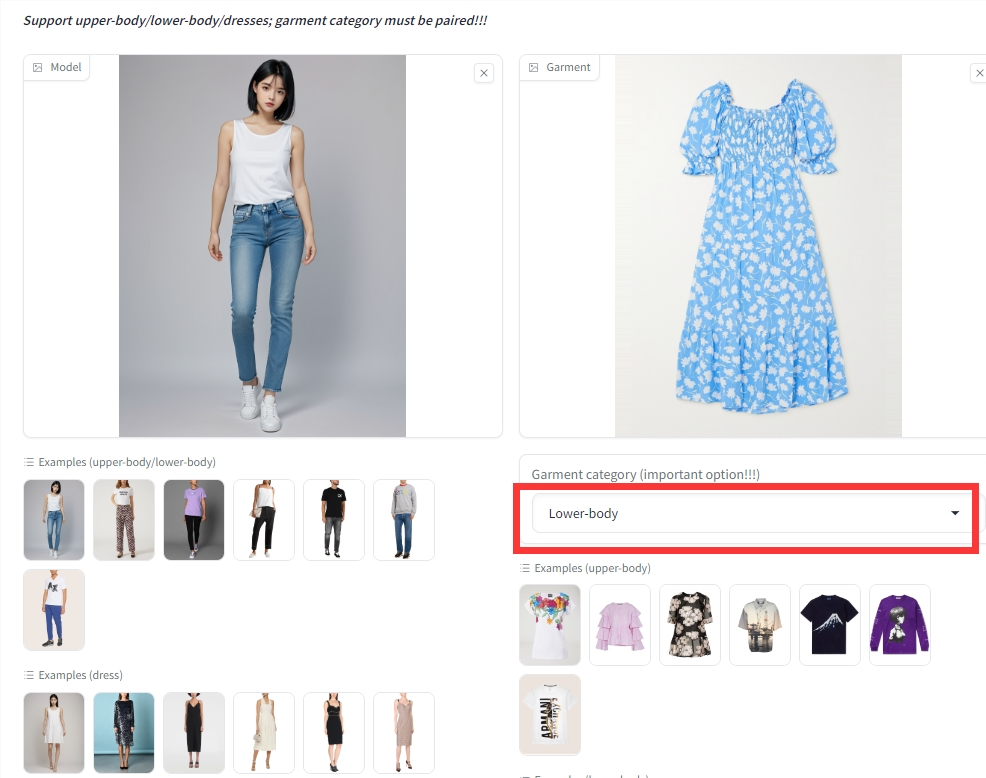Click the blue floral dress garment image
This screenshot has height=778, width=986.
(758, 246)
